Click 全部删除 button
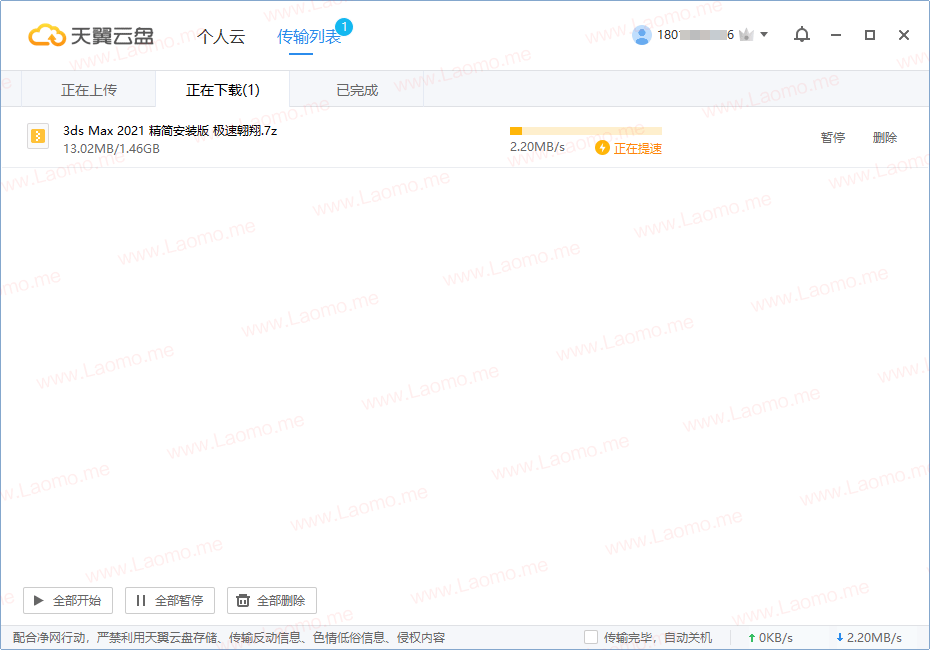930x650 pixels. (x=272, y=601)
